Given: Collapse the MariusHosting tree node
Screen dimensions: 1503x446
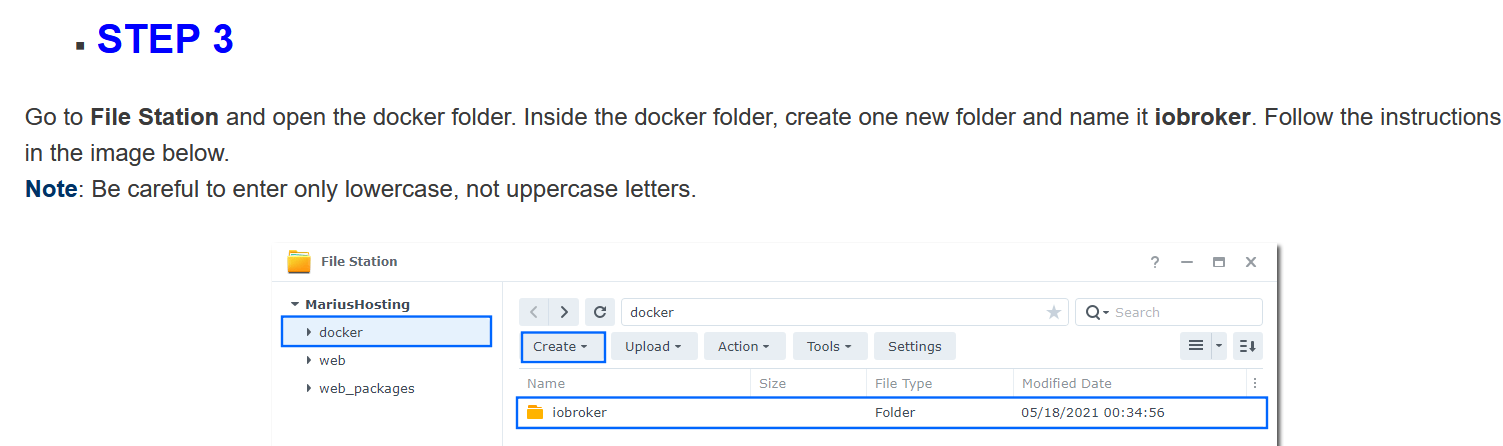Looking at the screenshot, I should click(295, 304).
